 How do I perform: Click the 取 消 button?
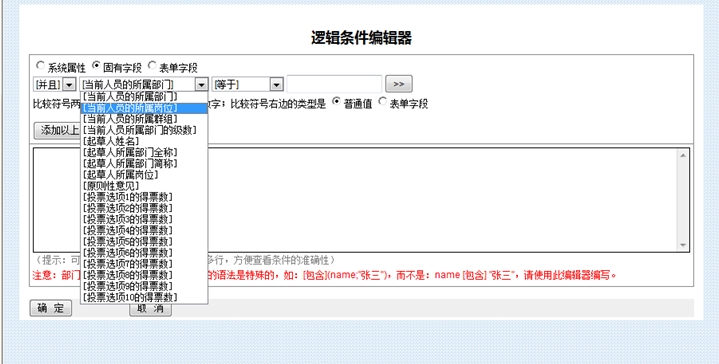(150, 309)
